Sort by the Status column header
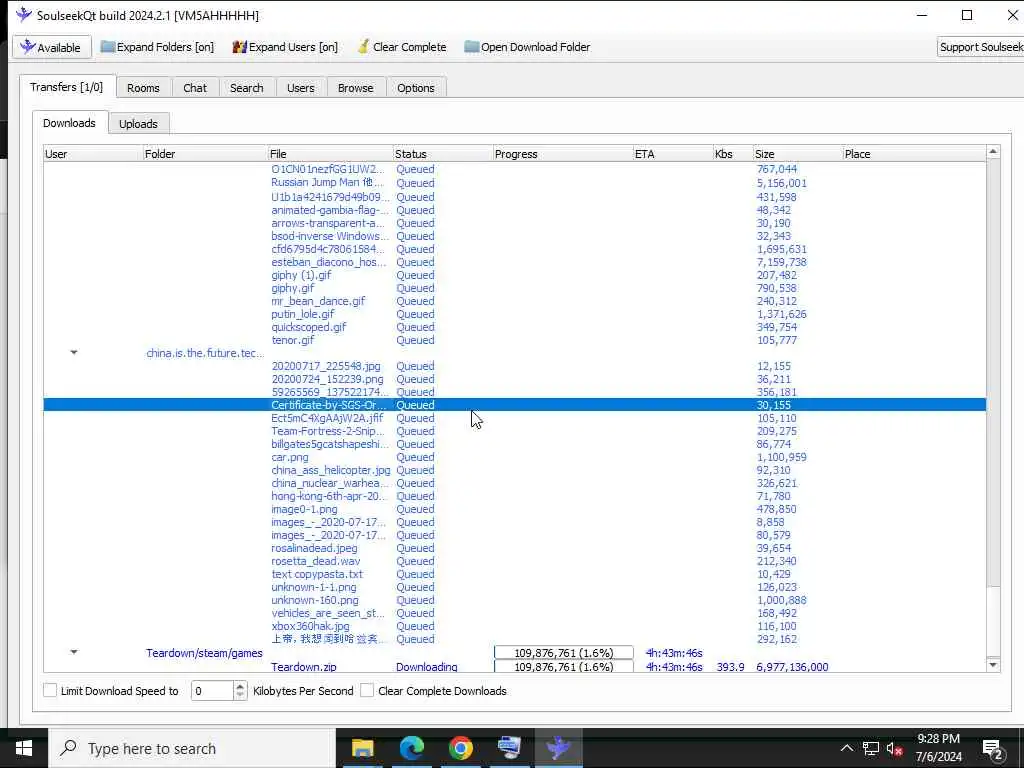Viewport: 1024px width, 768px height. (x=443, y=154)
